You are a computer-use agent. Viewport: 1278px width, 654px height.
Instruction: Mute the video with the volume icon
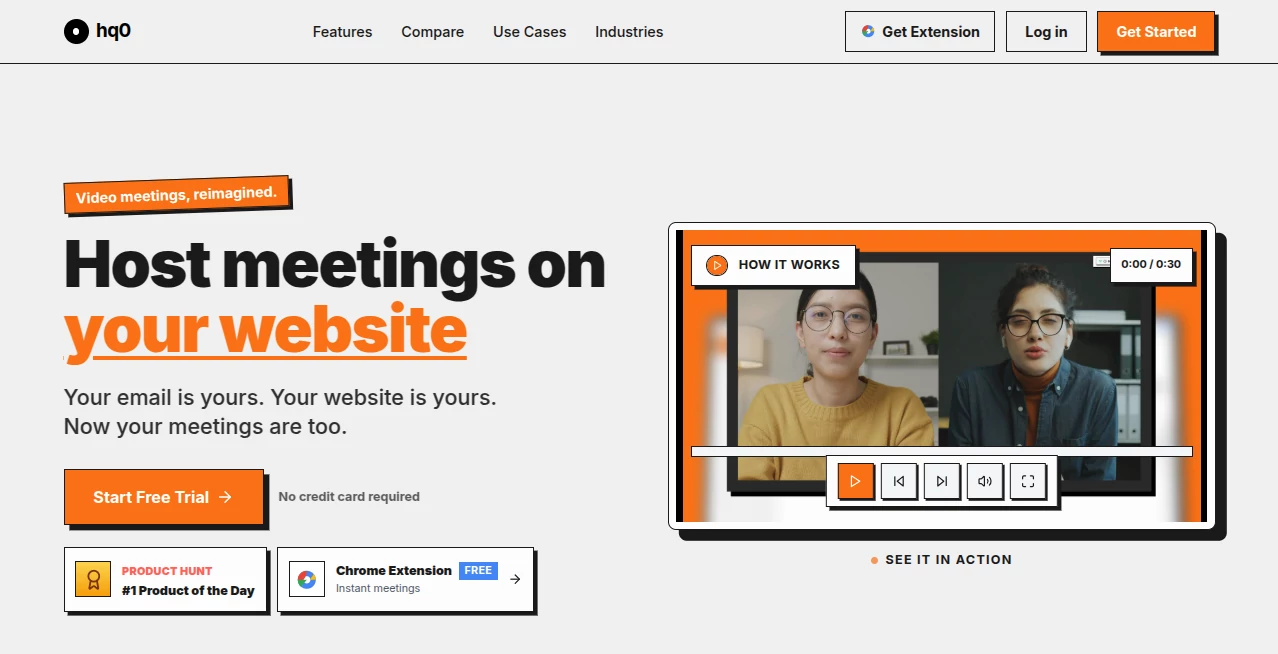pyautogui.click(x=985, y=481)
